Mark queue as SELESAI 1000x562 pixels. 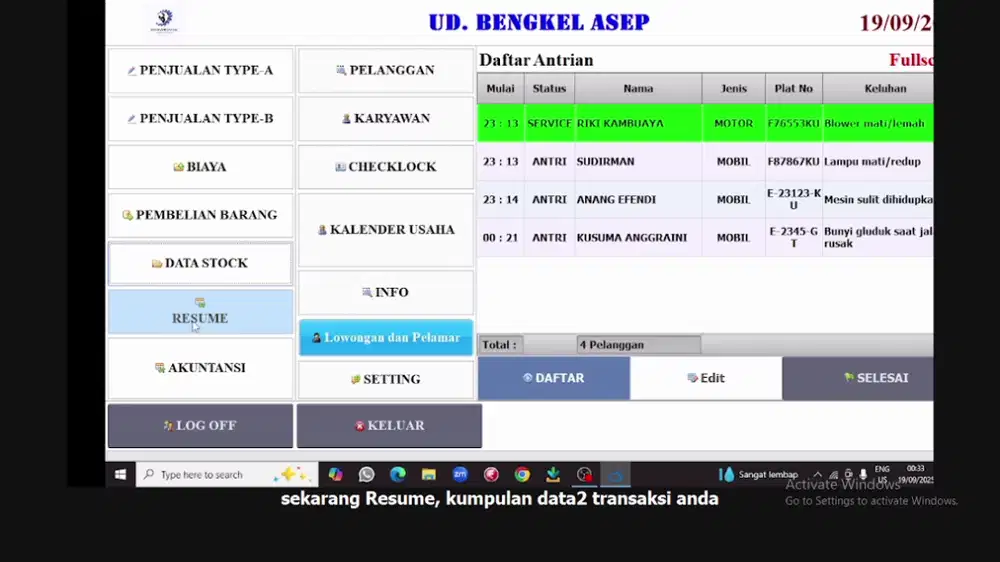(x=858, y=378)
